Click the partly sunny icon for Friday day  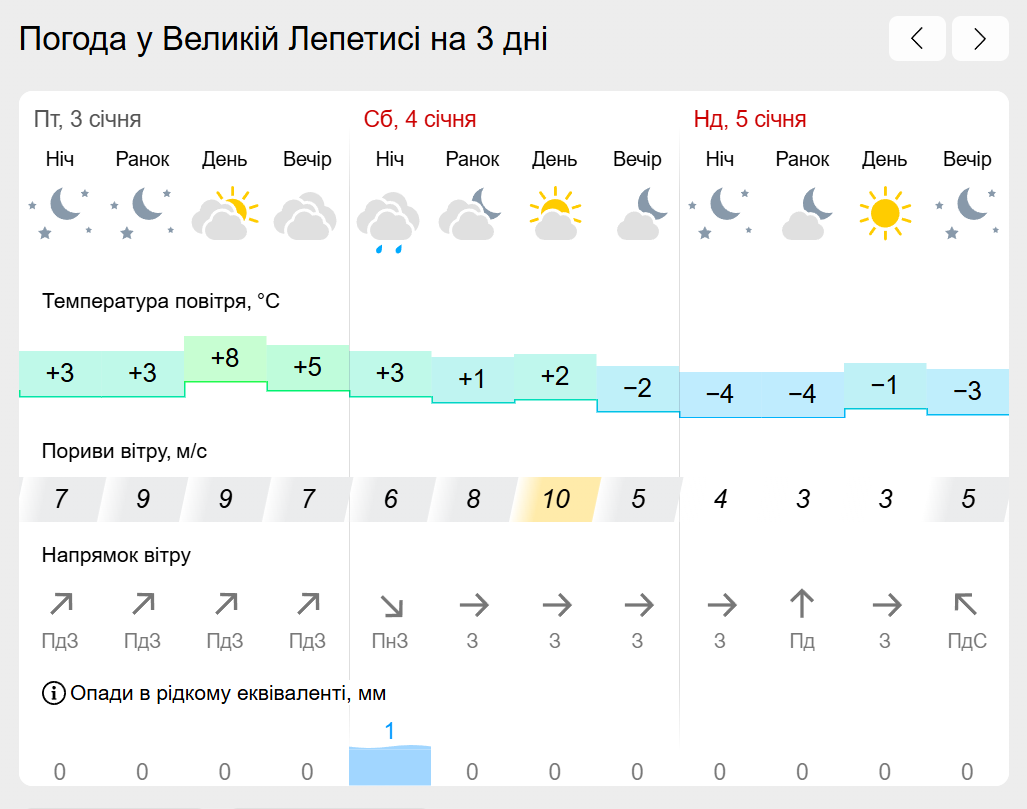225,213
